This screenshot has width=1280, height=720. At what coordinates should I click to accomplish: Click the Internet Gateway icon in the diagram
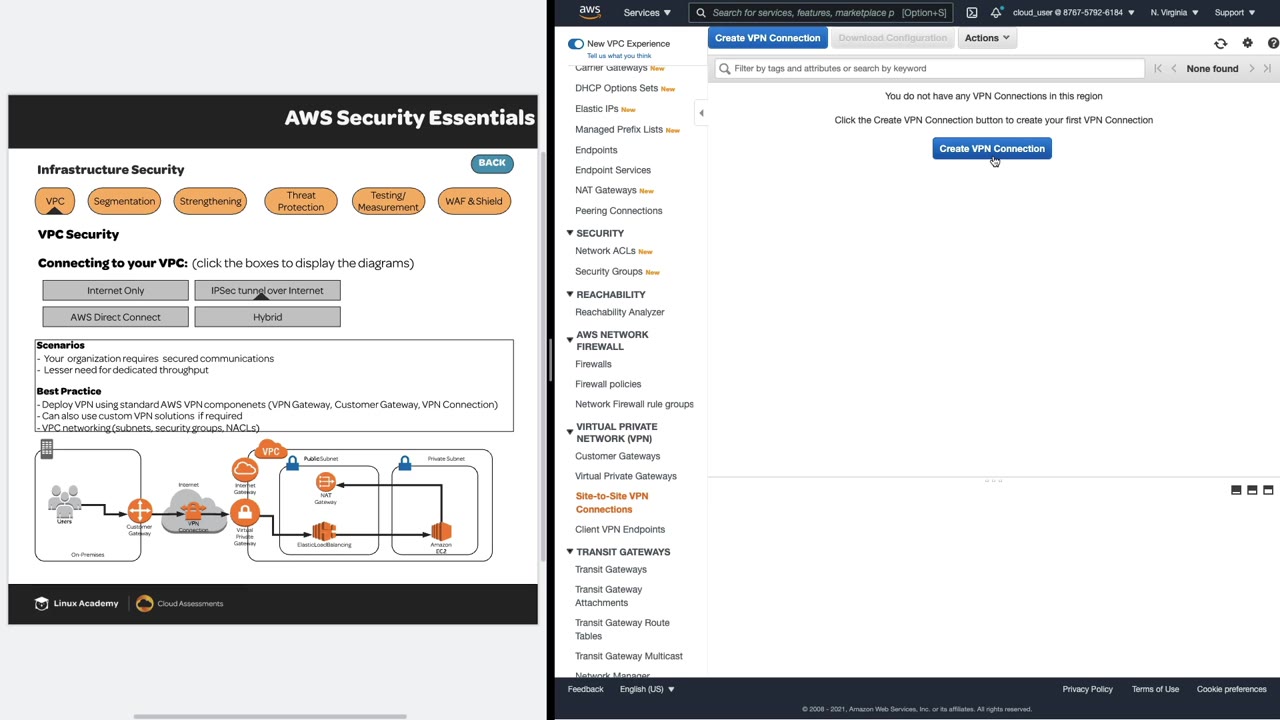[x=245, y=469]
